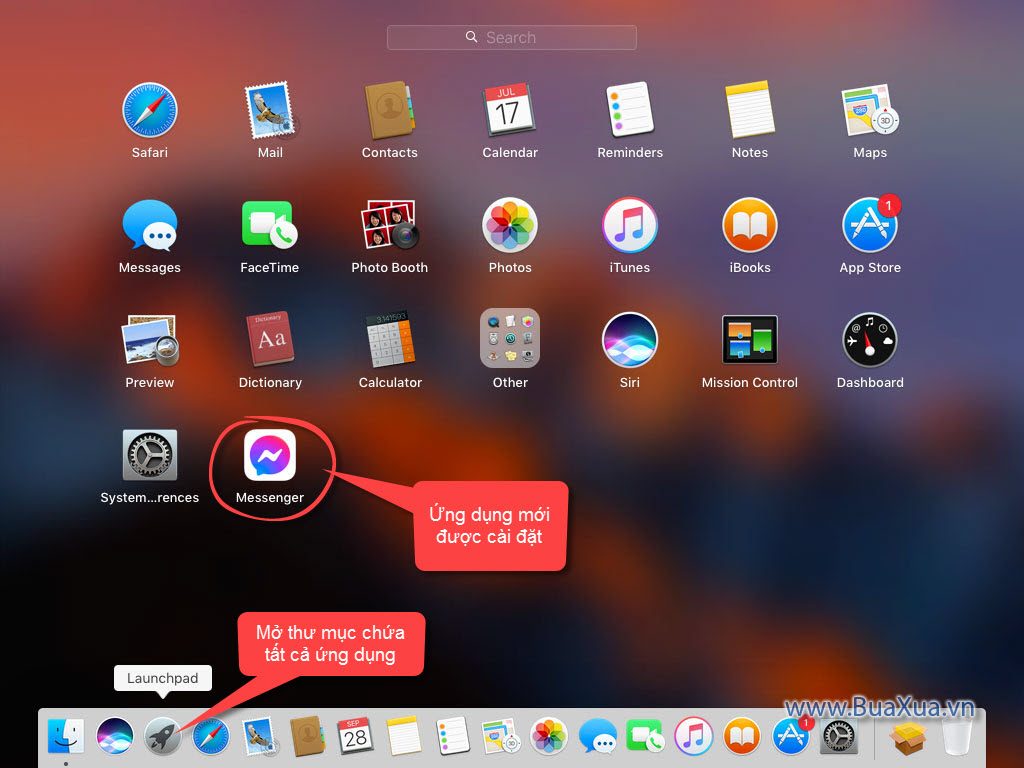The width and height of the screenshot is (1024, 768).
Task: Open the Trash in the Dock
Action: click(x=957, y=737)
